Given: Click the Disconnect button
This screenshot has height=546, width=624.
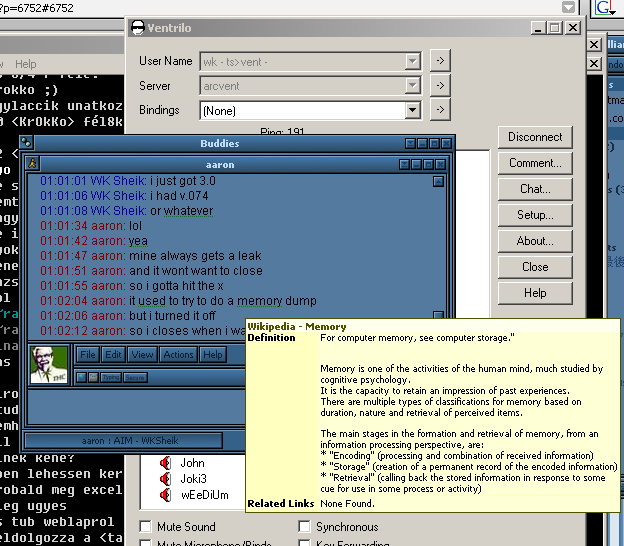Looking at the screenshot, I should (x=535, y=137).
